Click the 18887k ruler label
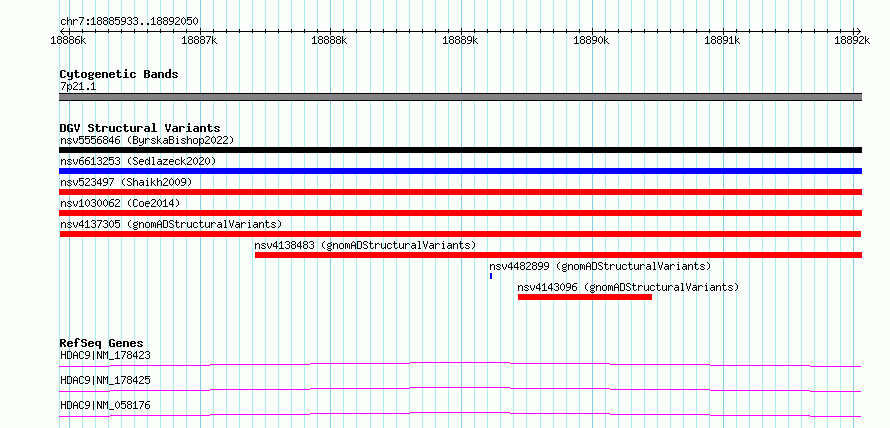This screenshot has width=890, height=428. coord(199,40)
